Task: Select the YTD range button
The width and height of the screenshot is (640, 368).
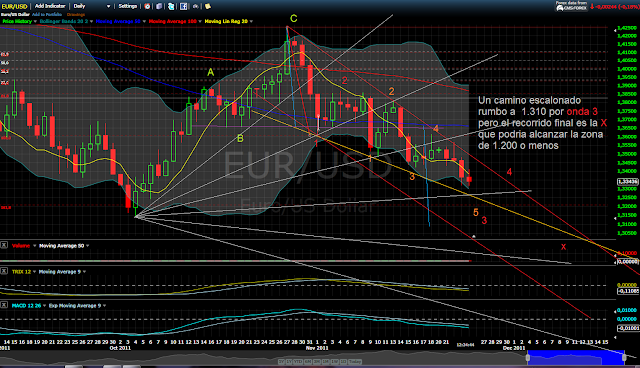Action: pos(298,361)
